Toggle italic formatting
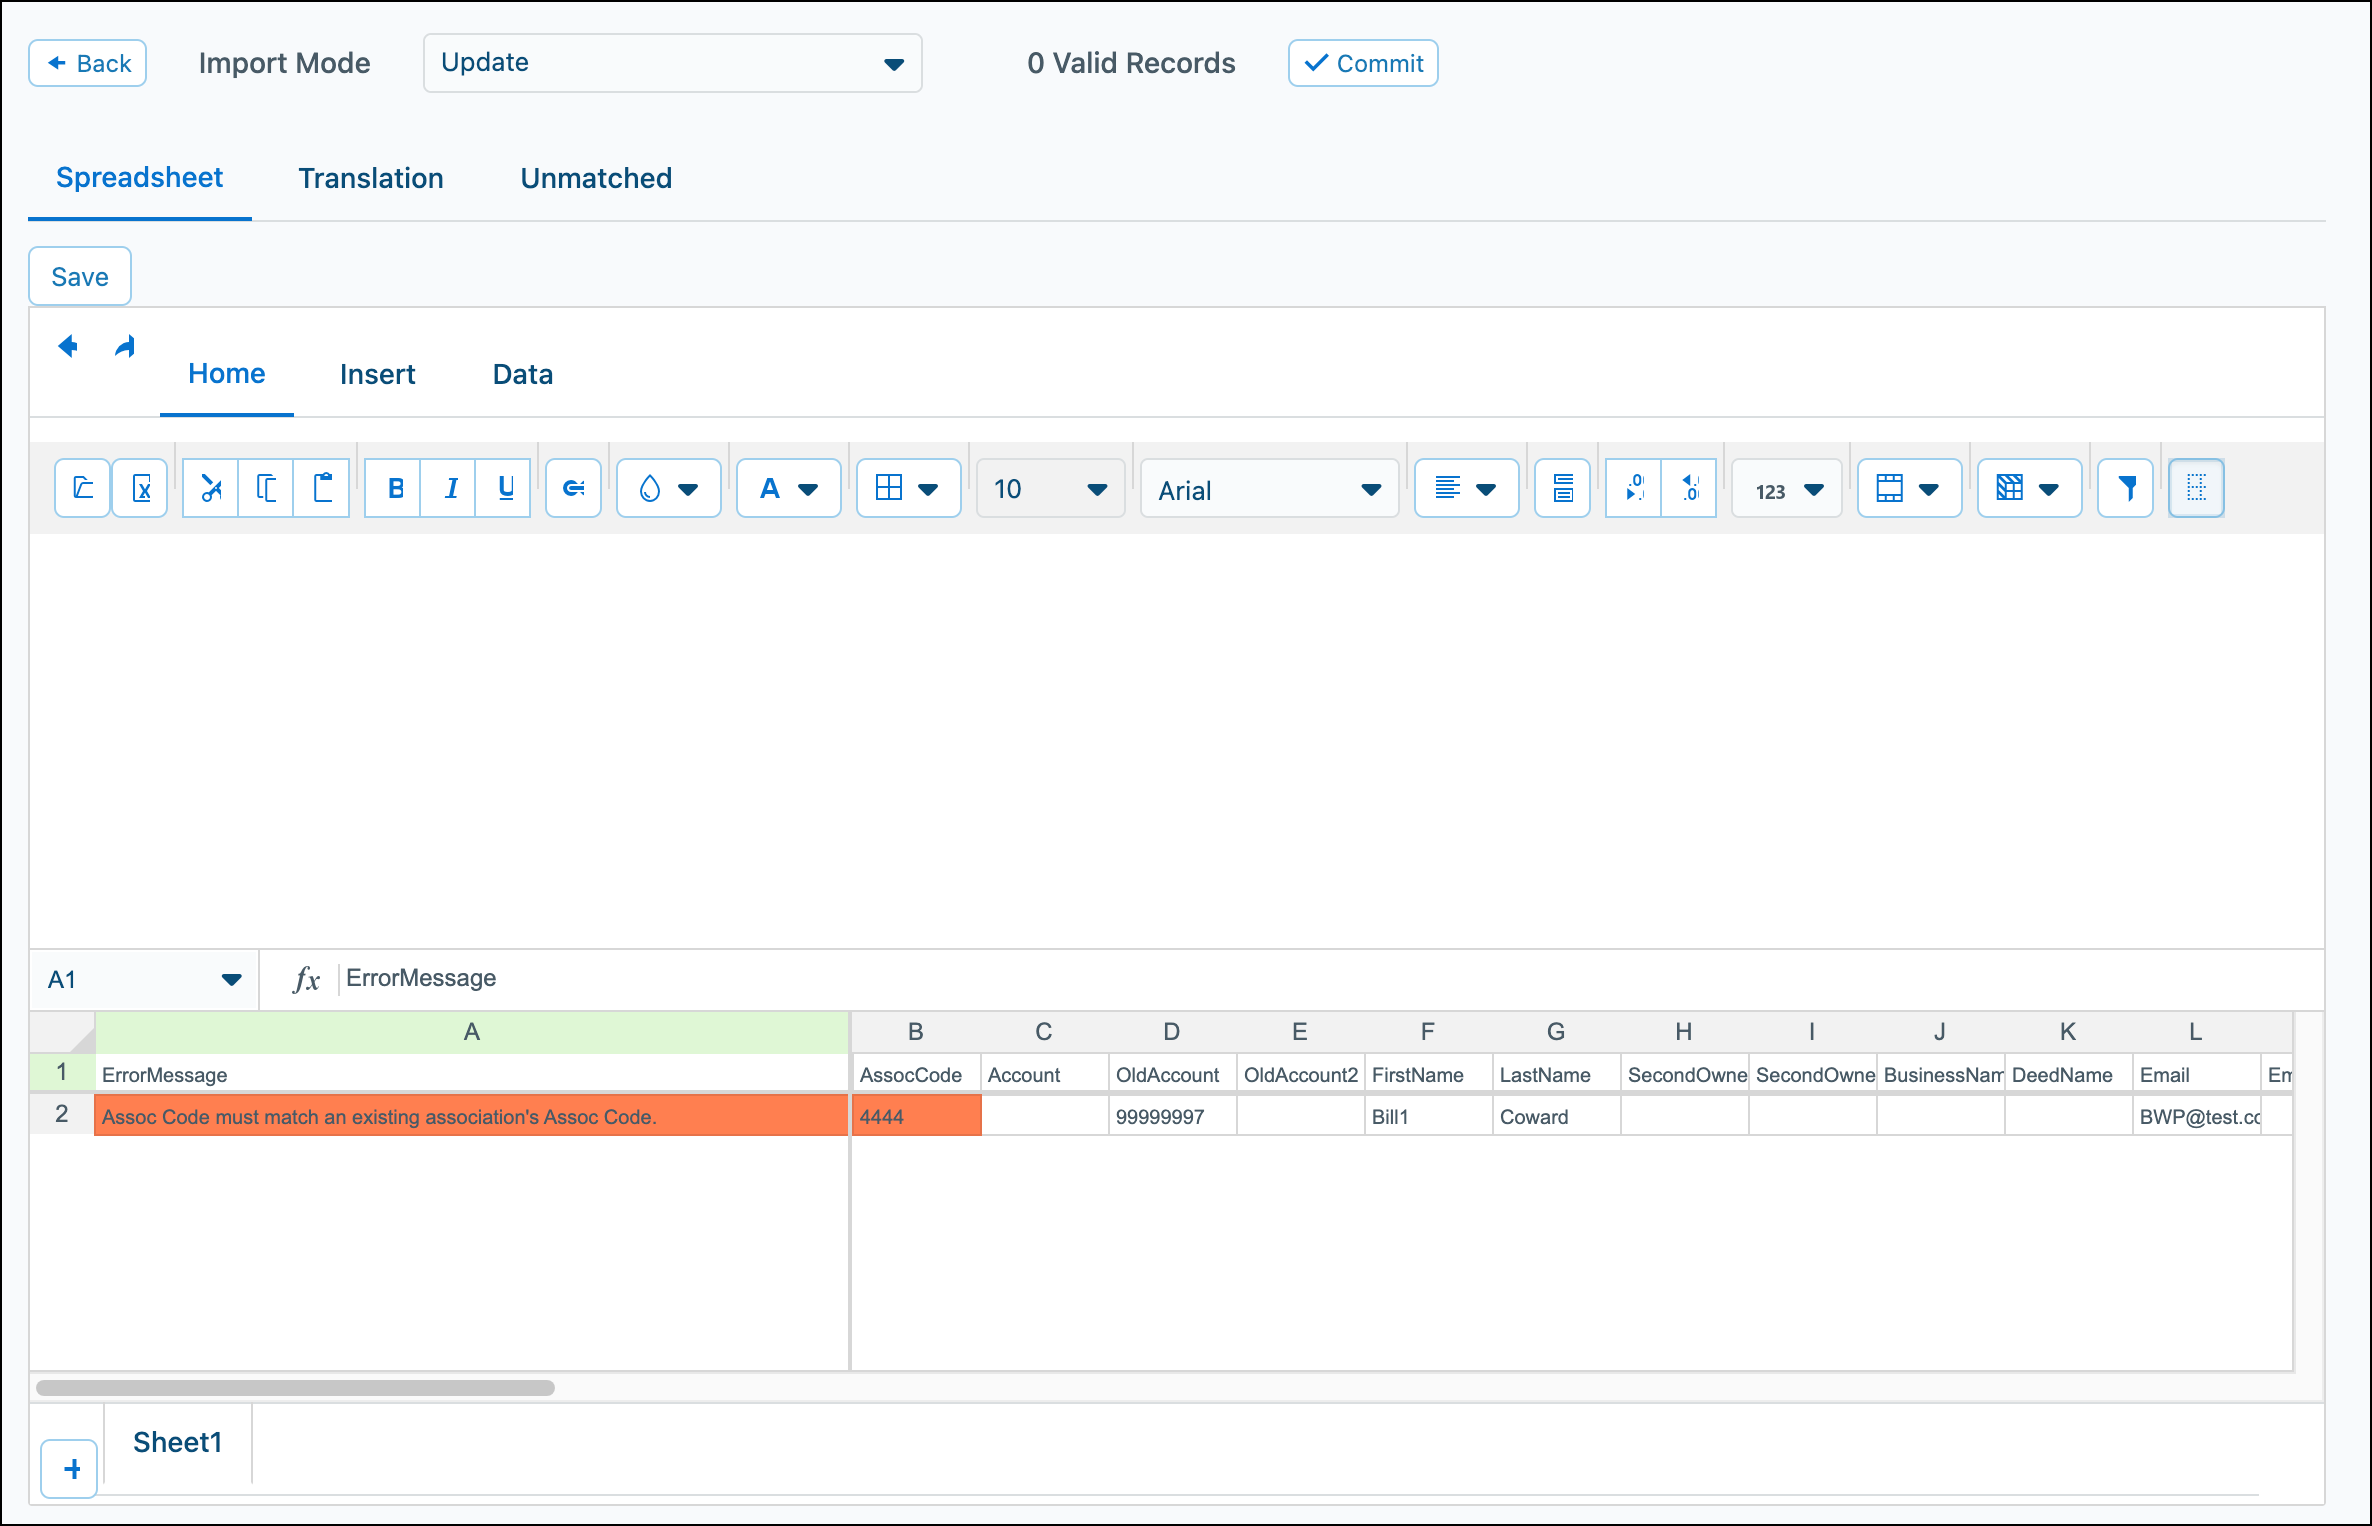This screenshot has width=2372, height=1526. click(x=450, y=488)
